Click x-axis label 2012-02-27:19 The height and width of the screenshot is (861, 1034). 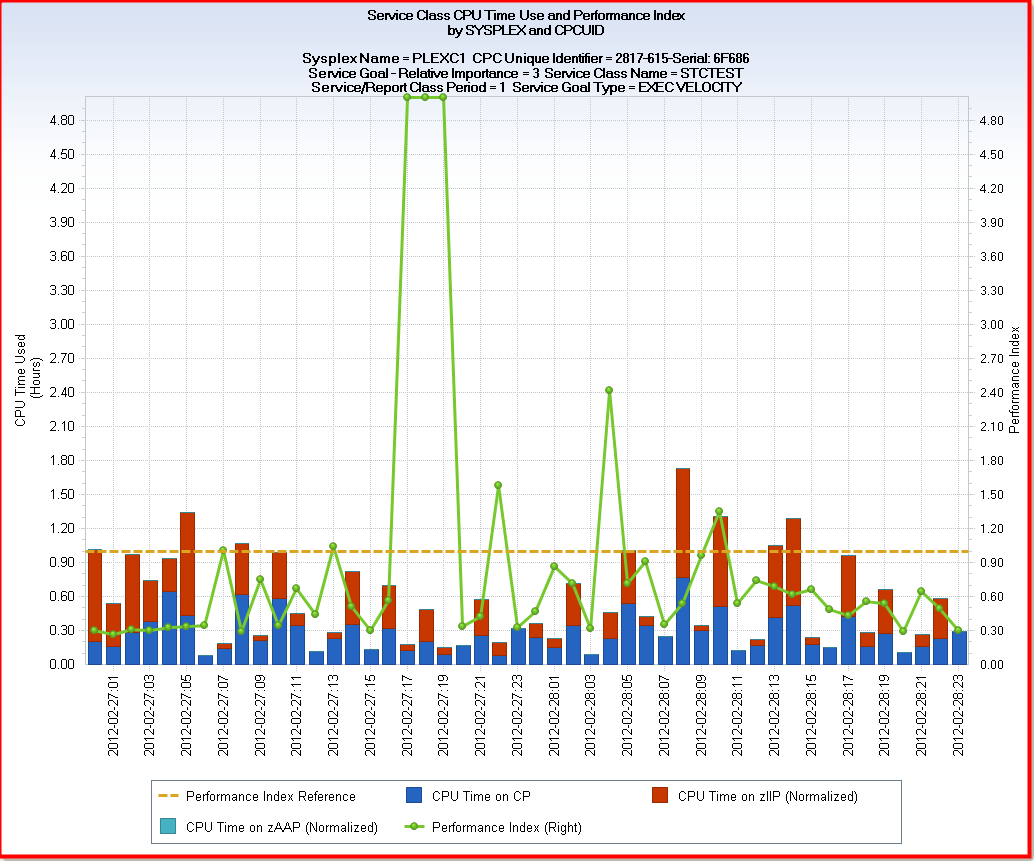point(443,715)
